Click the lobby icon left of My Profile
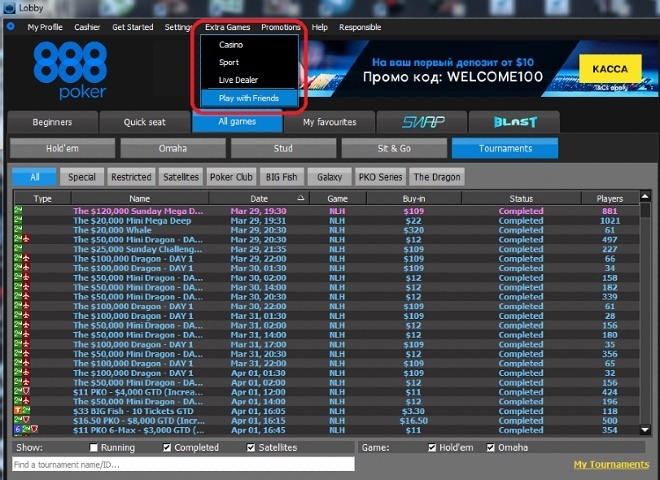This screenshot has width=660, height=480. (11, 27)
